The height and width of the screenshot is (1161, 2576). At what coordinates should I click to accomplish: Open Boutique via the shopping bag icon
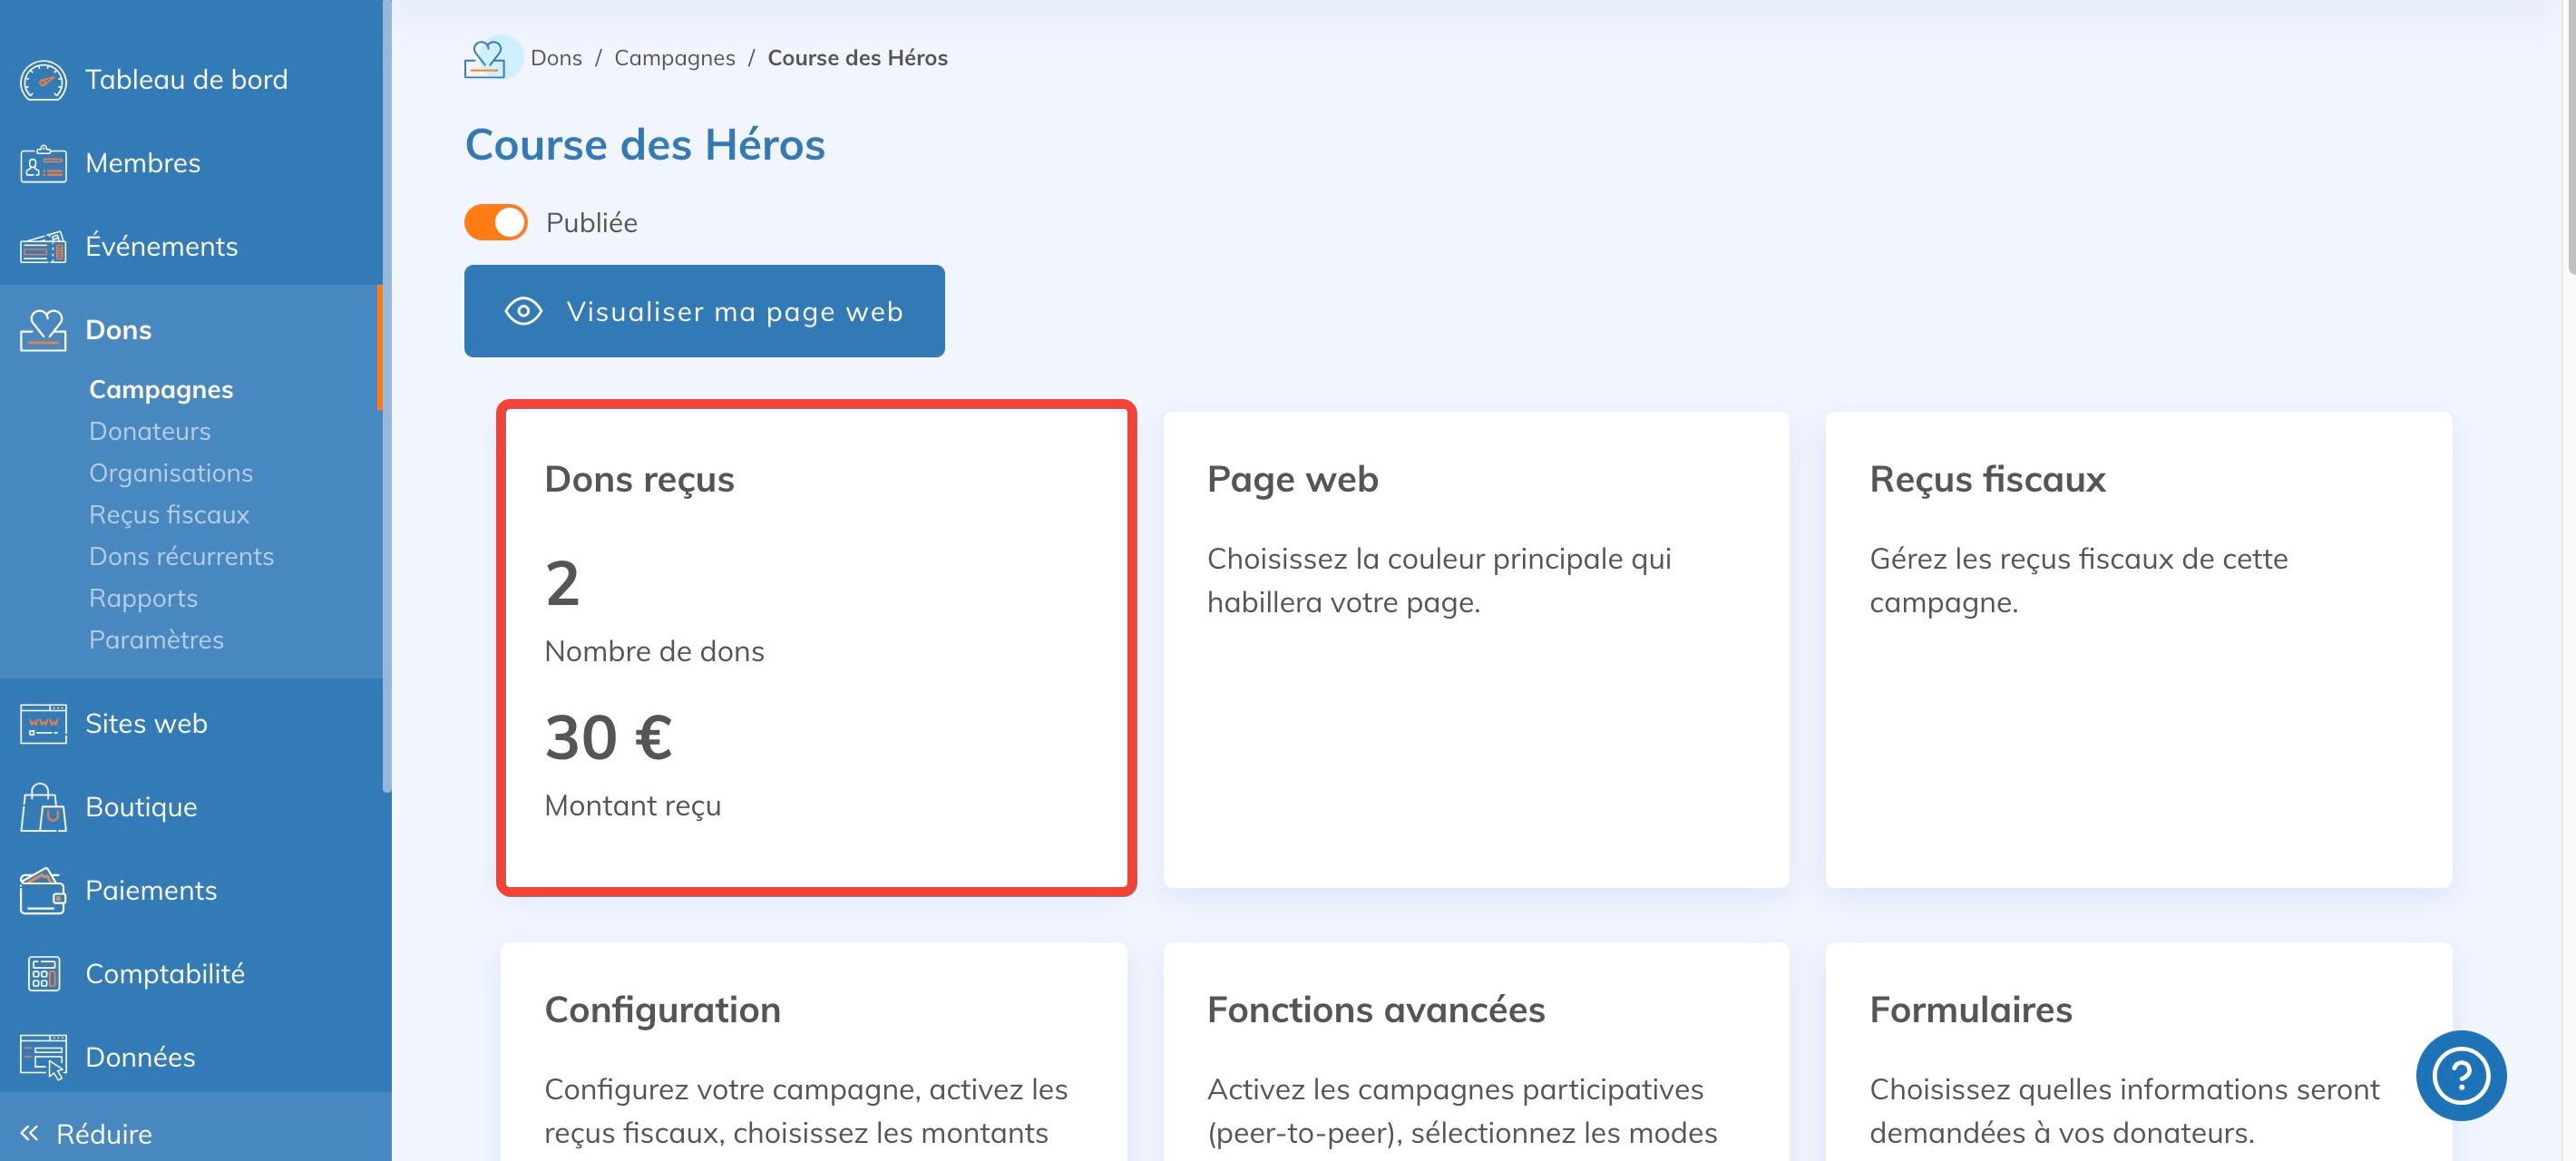43,807
